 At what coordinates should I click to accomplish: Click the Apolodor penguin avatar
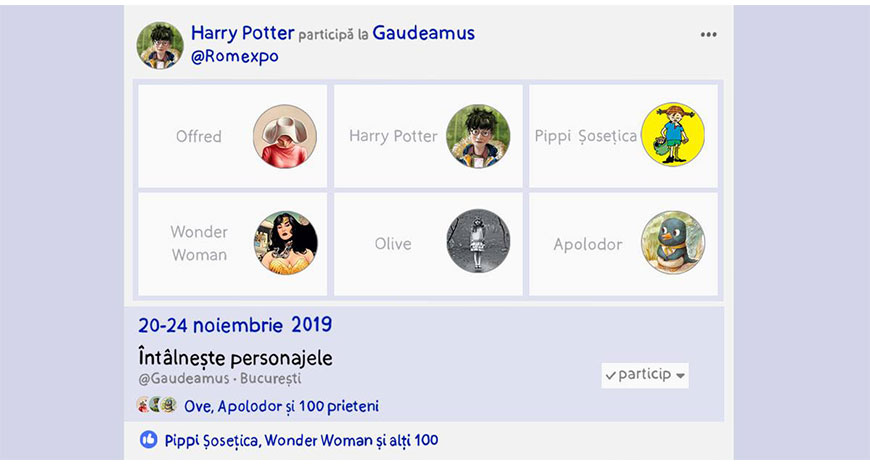673,243
